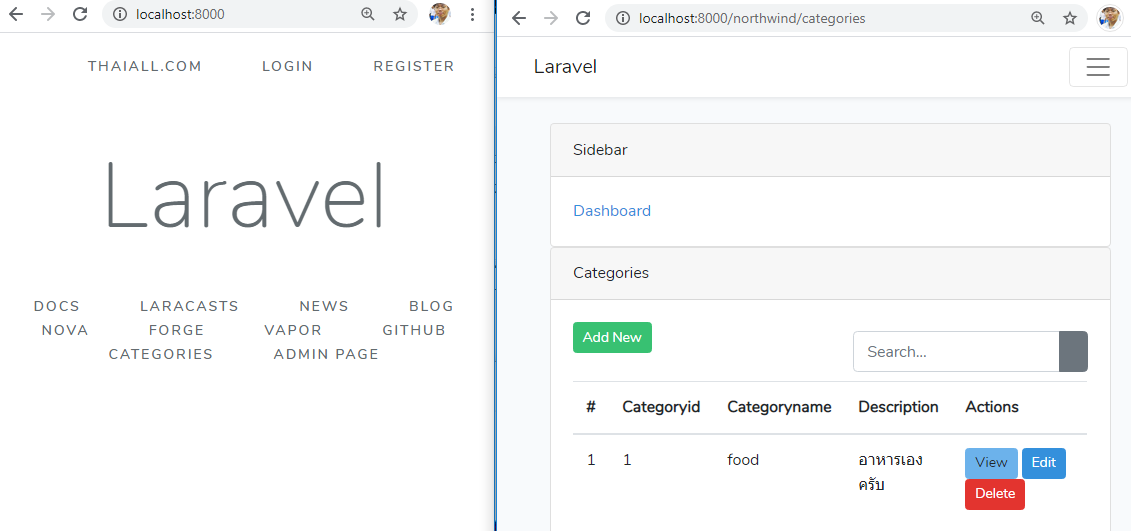Click star bookmark icon in right browser
This screenshot has width=1131, height=531.
point(1070,18)
